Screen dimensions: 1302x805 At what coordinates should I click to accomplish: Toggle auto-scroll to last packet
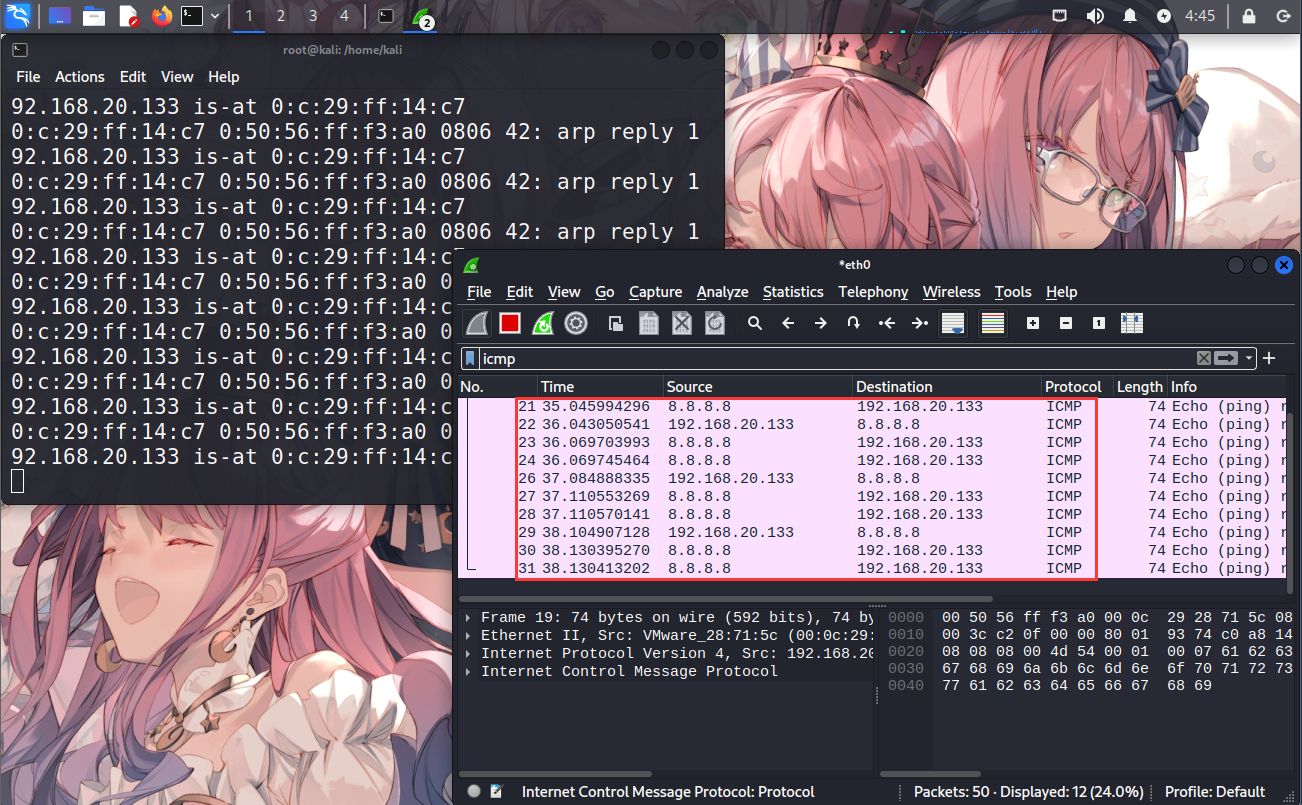953,323
